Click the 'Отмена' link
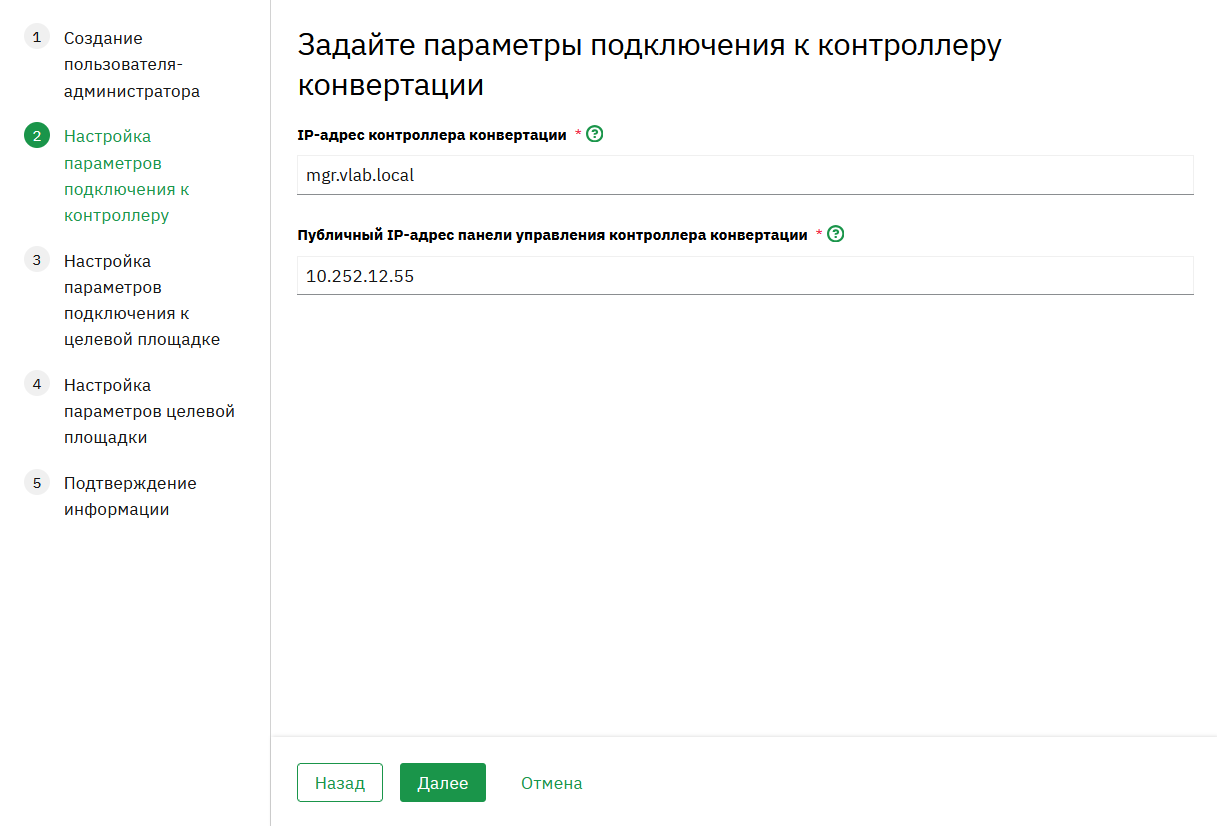This screenshot has height=826, width=1217. [x=552, y=783]
